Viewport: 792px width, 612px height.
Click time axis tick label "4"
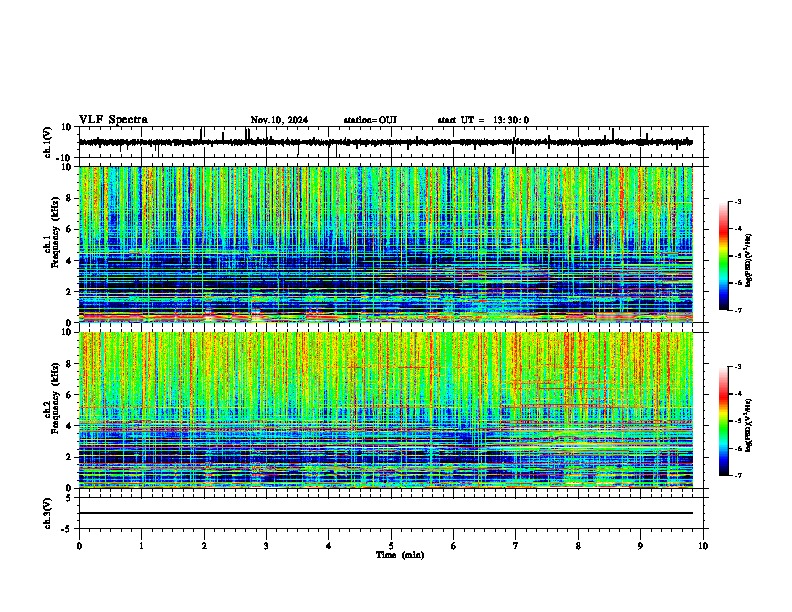tap(329, 546)
